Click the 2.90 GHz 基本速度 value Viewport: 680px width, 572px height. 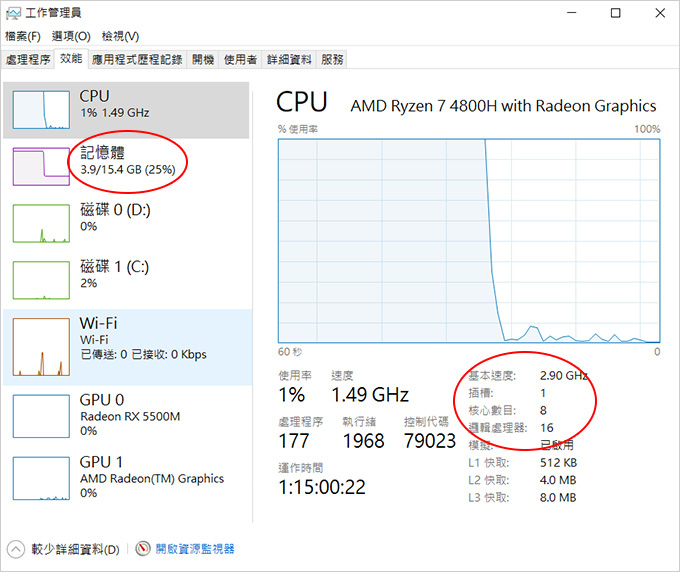564,376
